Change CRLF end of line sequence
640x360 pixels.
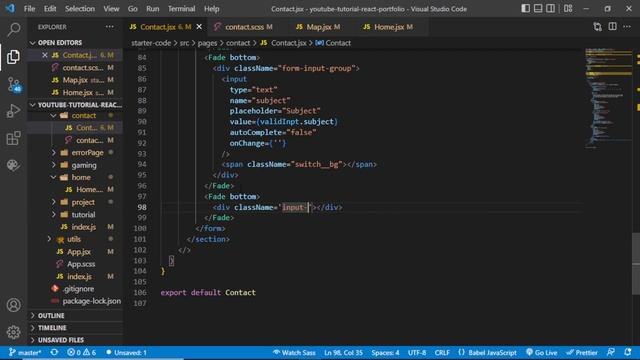click(442, 352)
